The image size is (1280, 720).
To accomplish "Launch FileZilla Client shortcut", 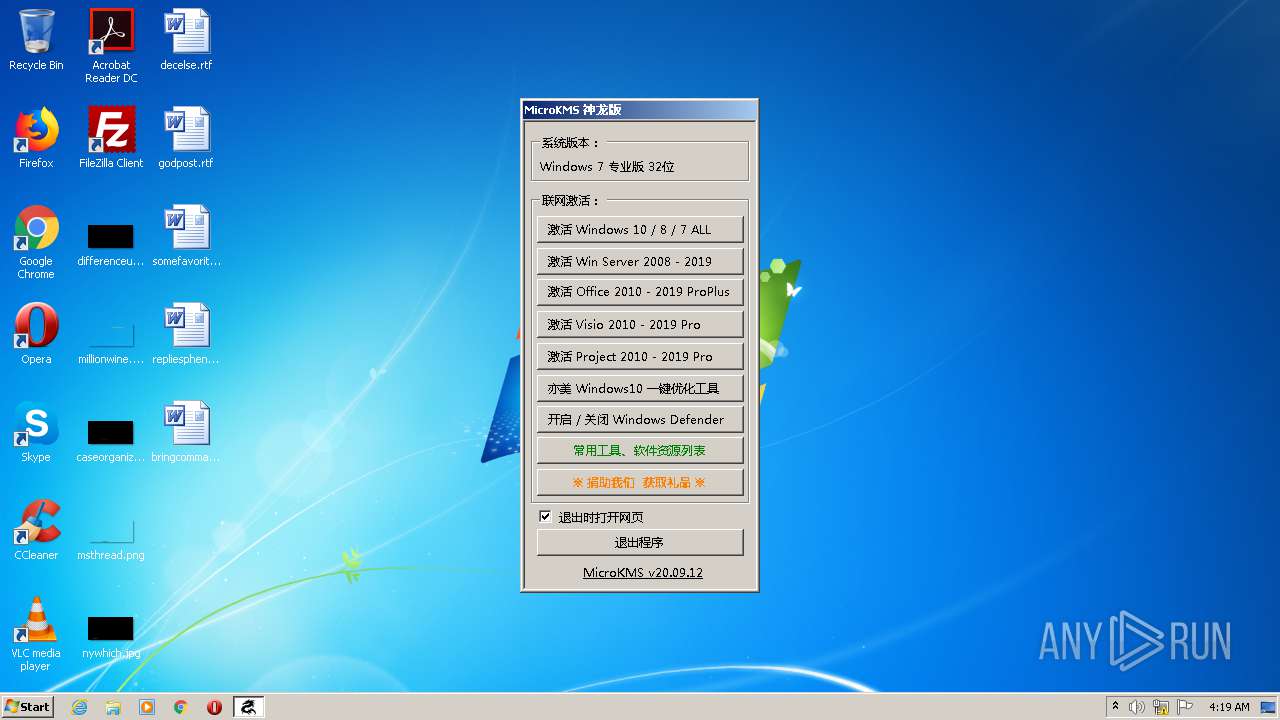I will click(111, 138).
